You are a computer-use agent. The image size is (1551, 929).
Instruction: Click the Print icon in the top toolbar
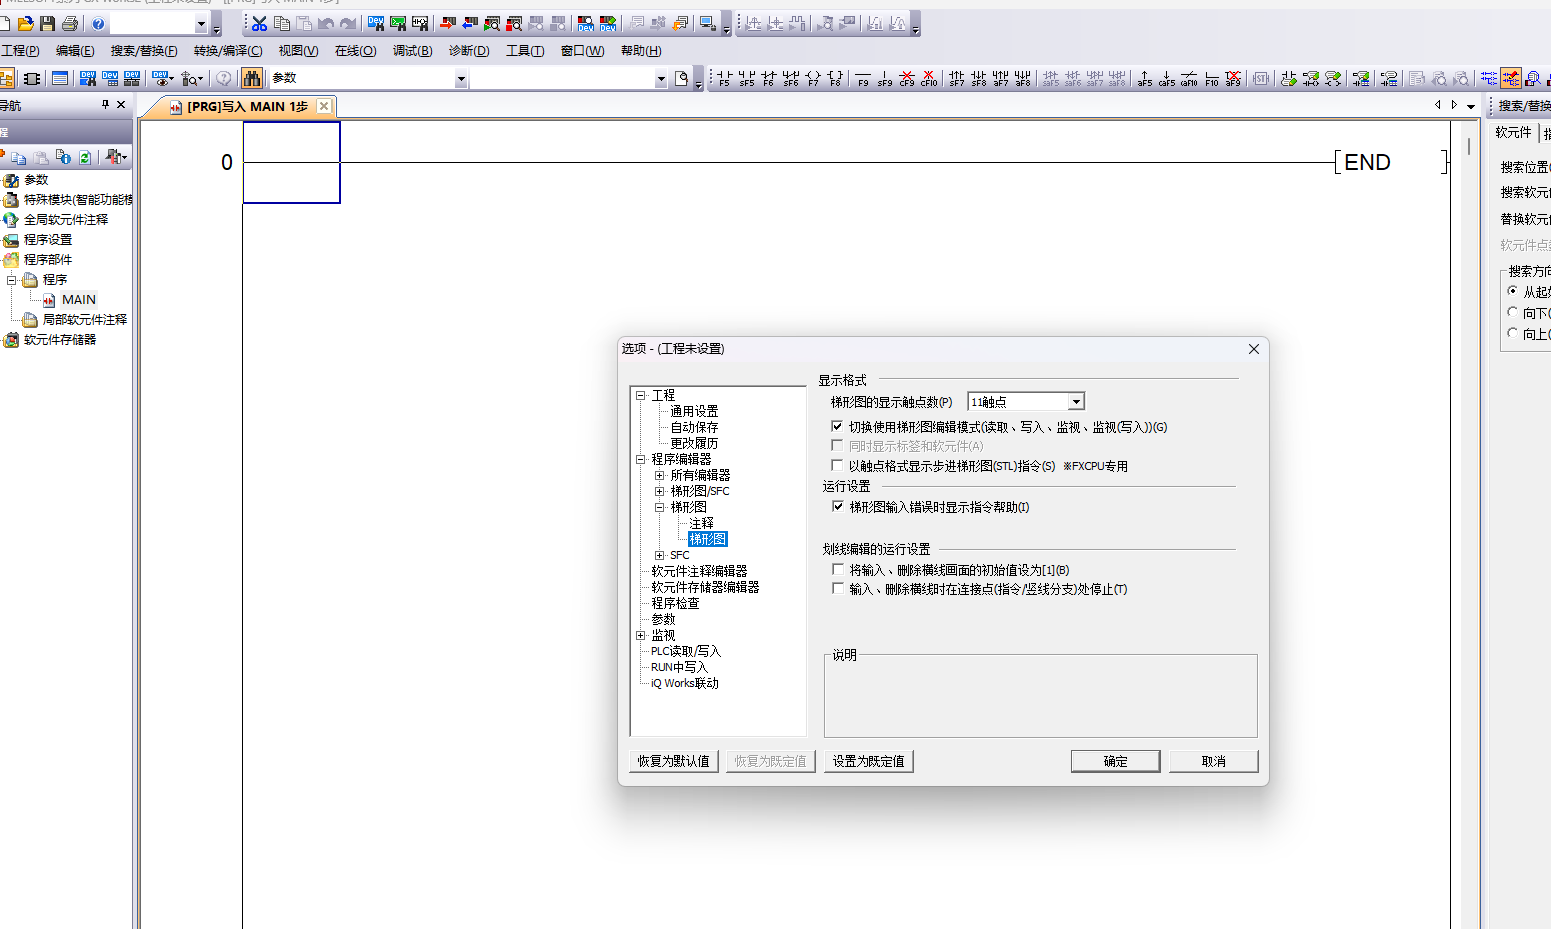pyautogui.click(x=69, y=23)
